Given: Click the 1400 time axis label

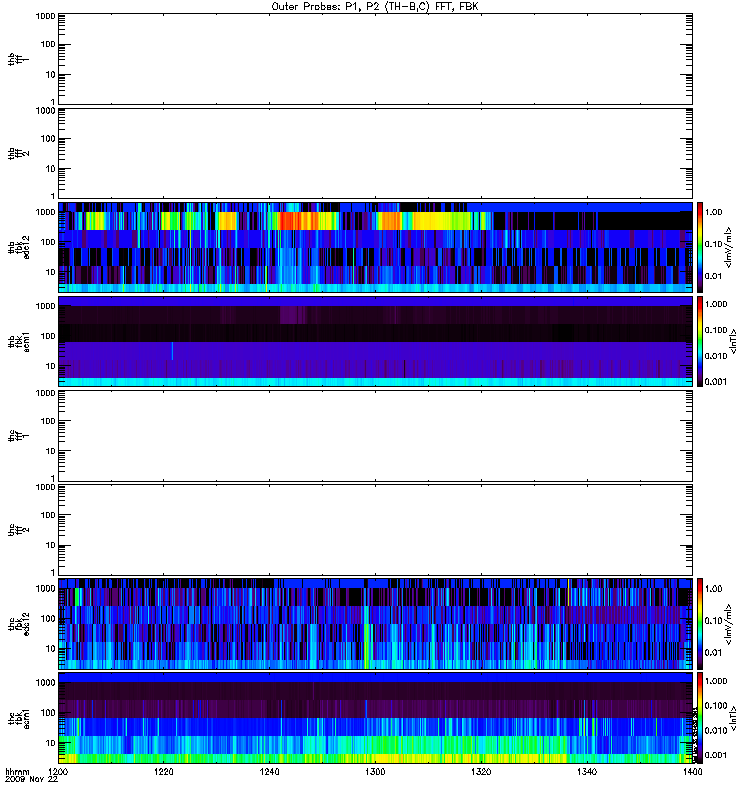Looking at the screenshot, I should point(692,772).
